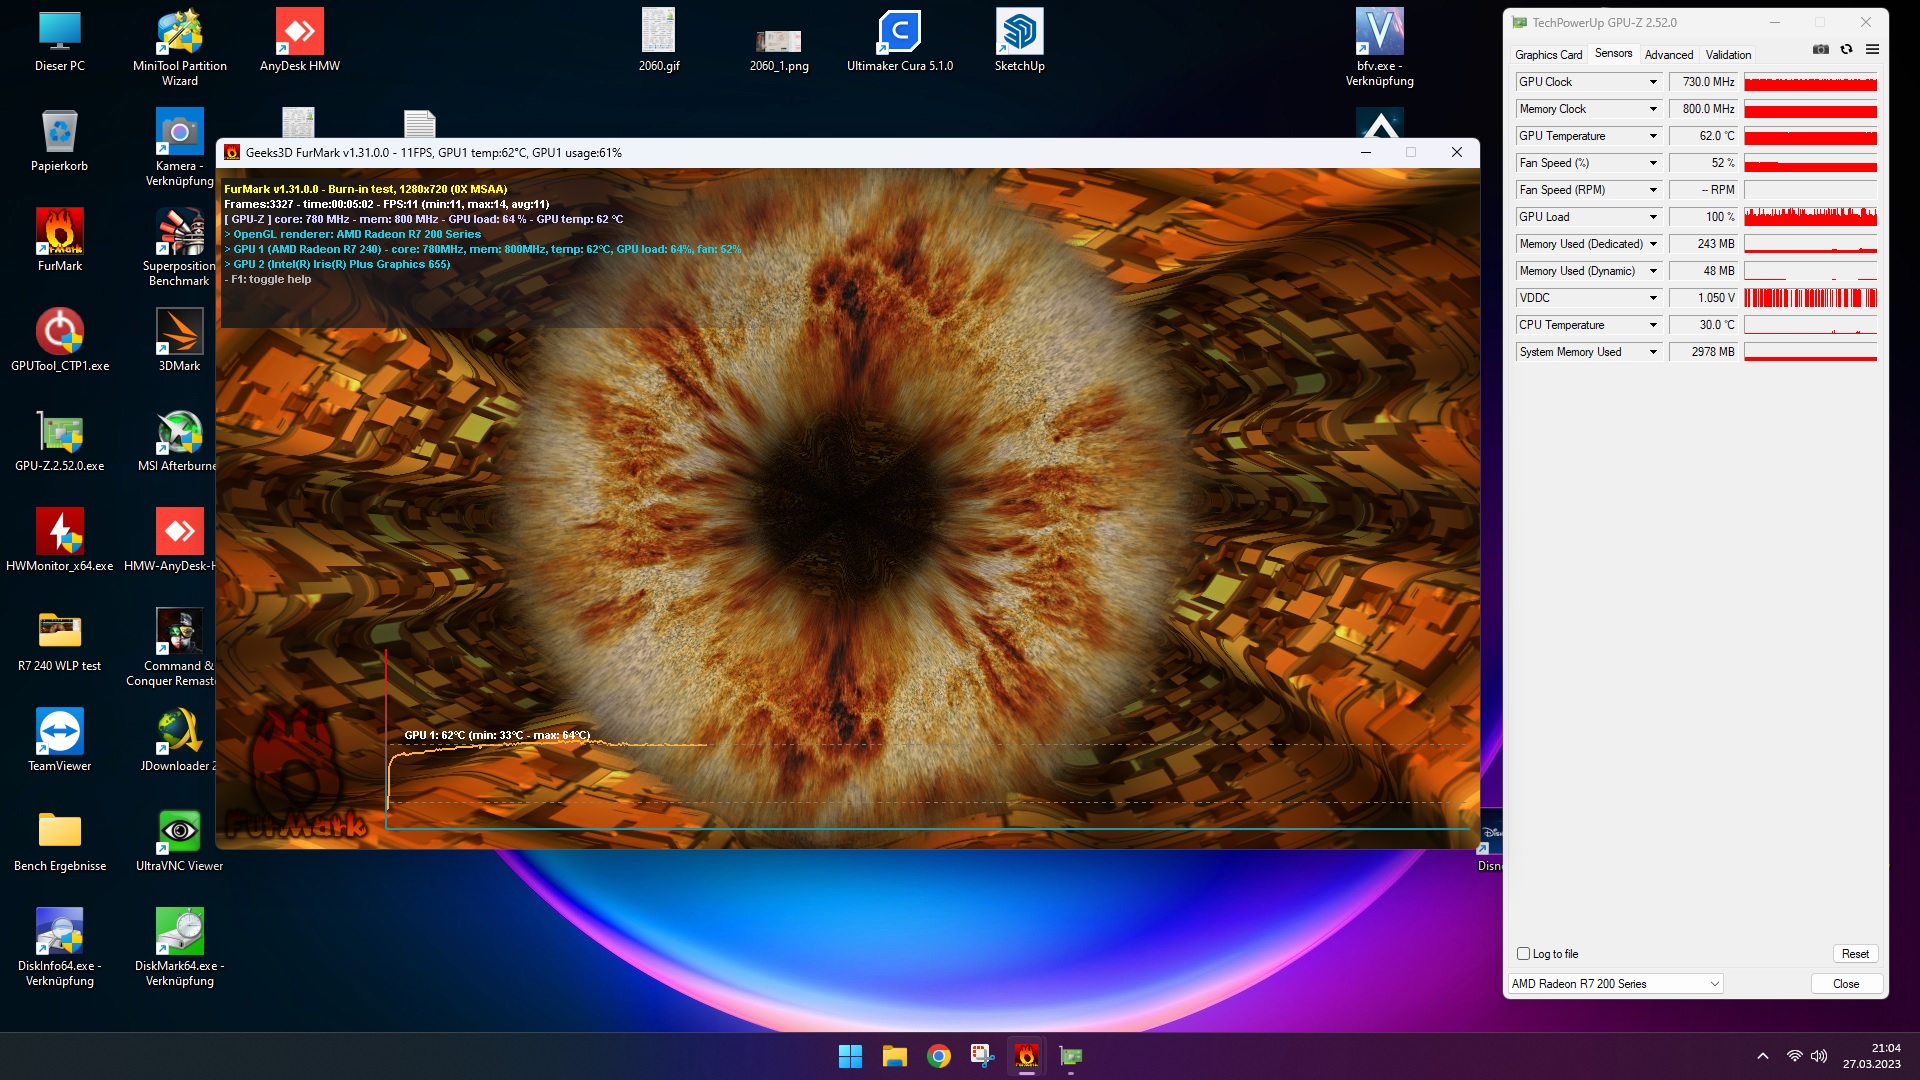This screenshot has width=1920, height=1080.
Task: Open the FurMark desktop shortcut icon
Action: point(60,232)
